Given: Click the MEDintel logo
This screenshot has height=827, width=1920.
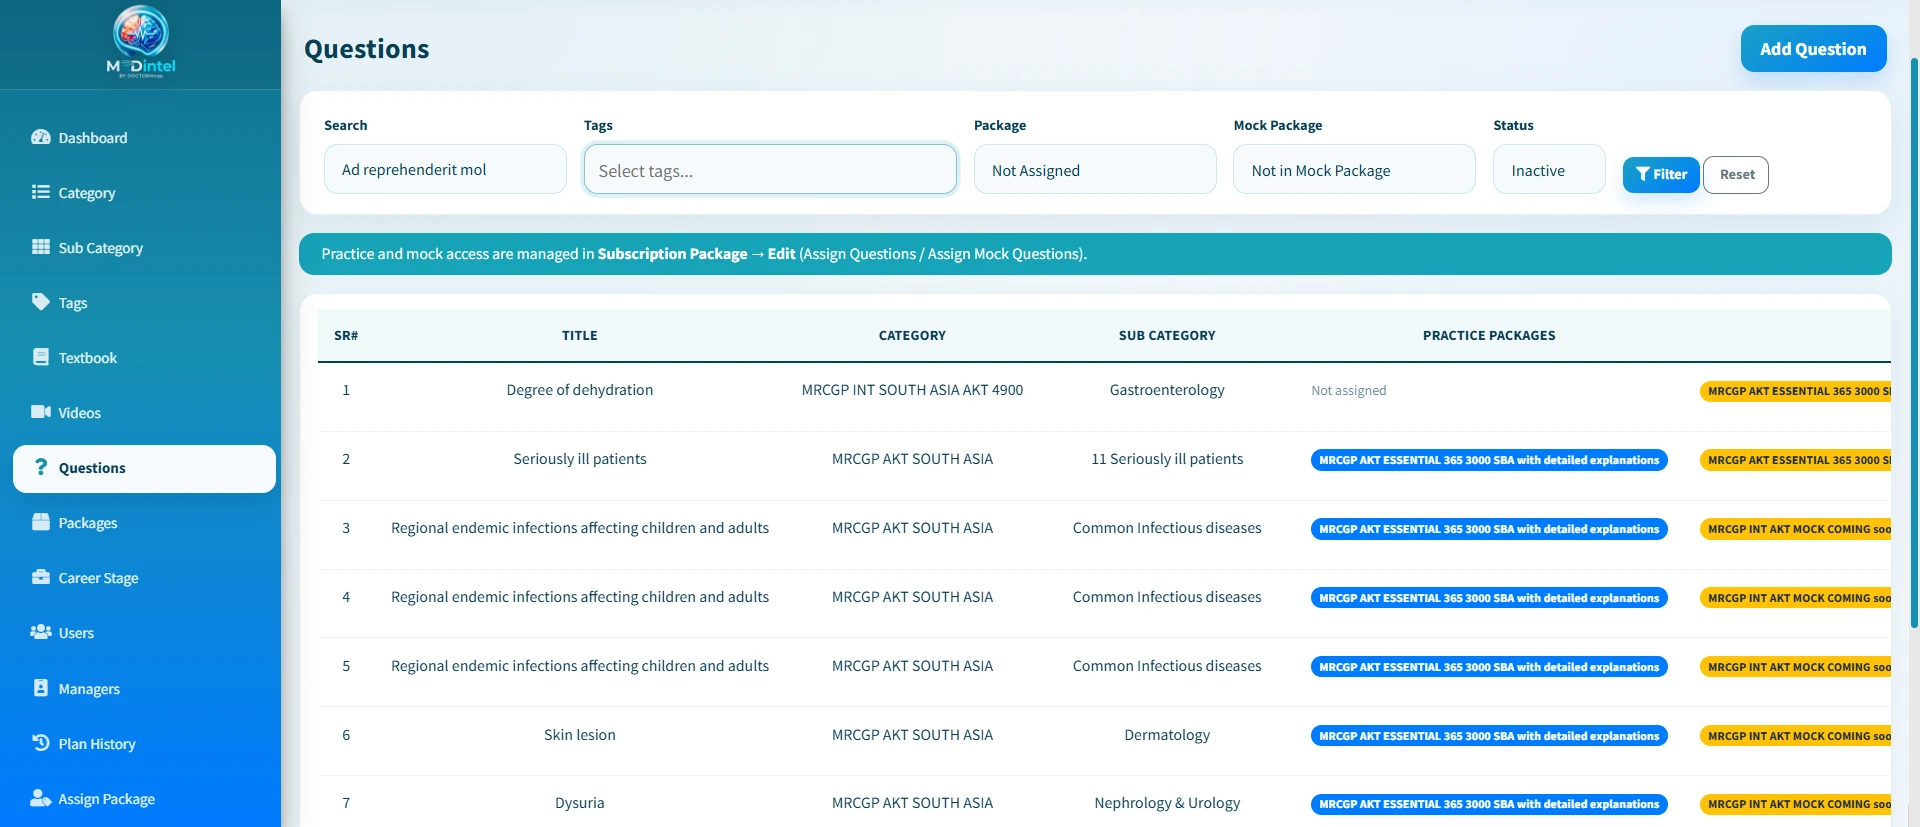Looking at the screenshot, I should (141, 42).
